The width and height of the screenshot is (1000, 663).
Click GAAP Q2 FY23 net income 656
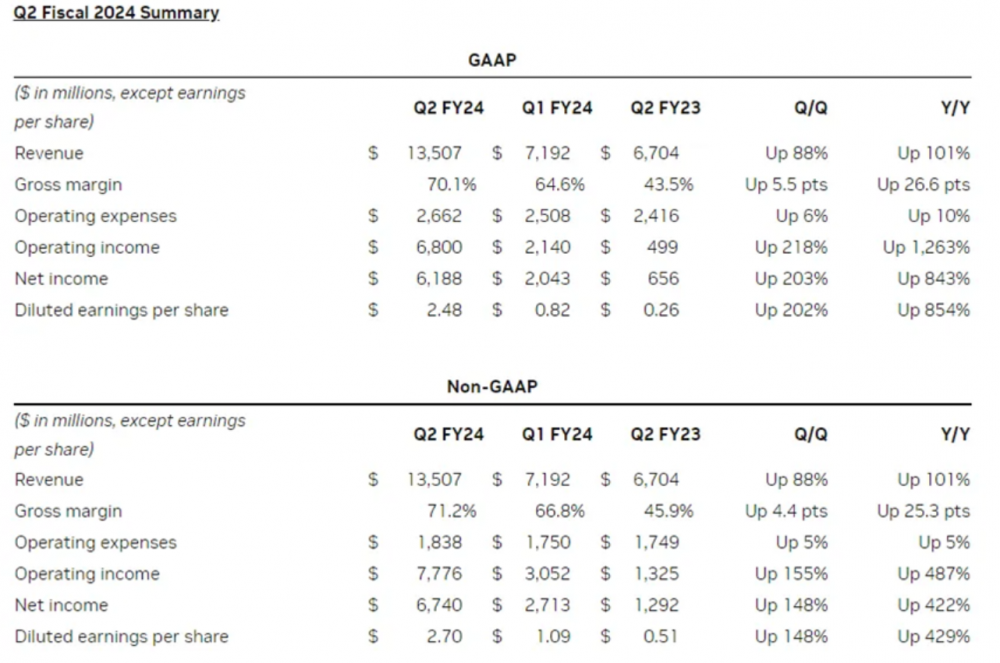coord(663,279)
